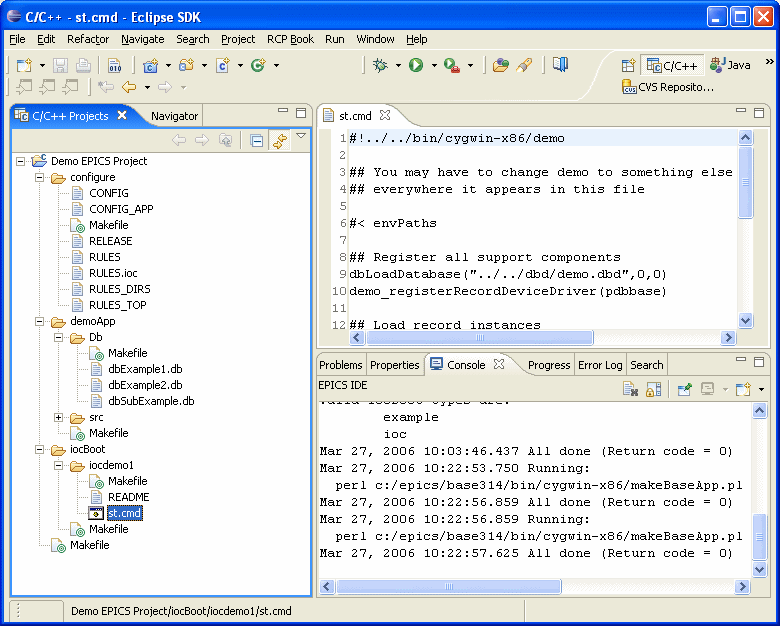The height and width of the screenshot is (626, 780).
Task: Click Open Console icon
Action: [743, 389]
